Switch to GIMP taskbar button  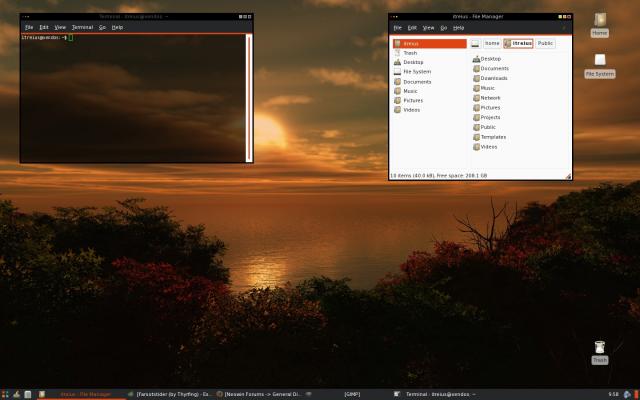[x=347, y=394]
